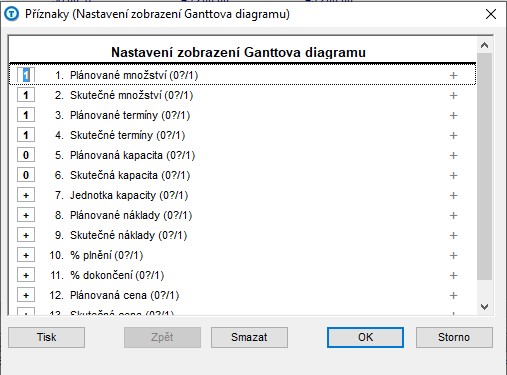The height and width of the screenshot is (375, 507).
Task: Toggle the value box for Plánovaná kapacita
Action: click(x=26, y=155)
